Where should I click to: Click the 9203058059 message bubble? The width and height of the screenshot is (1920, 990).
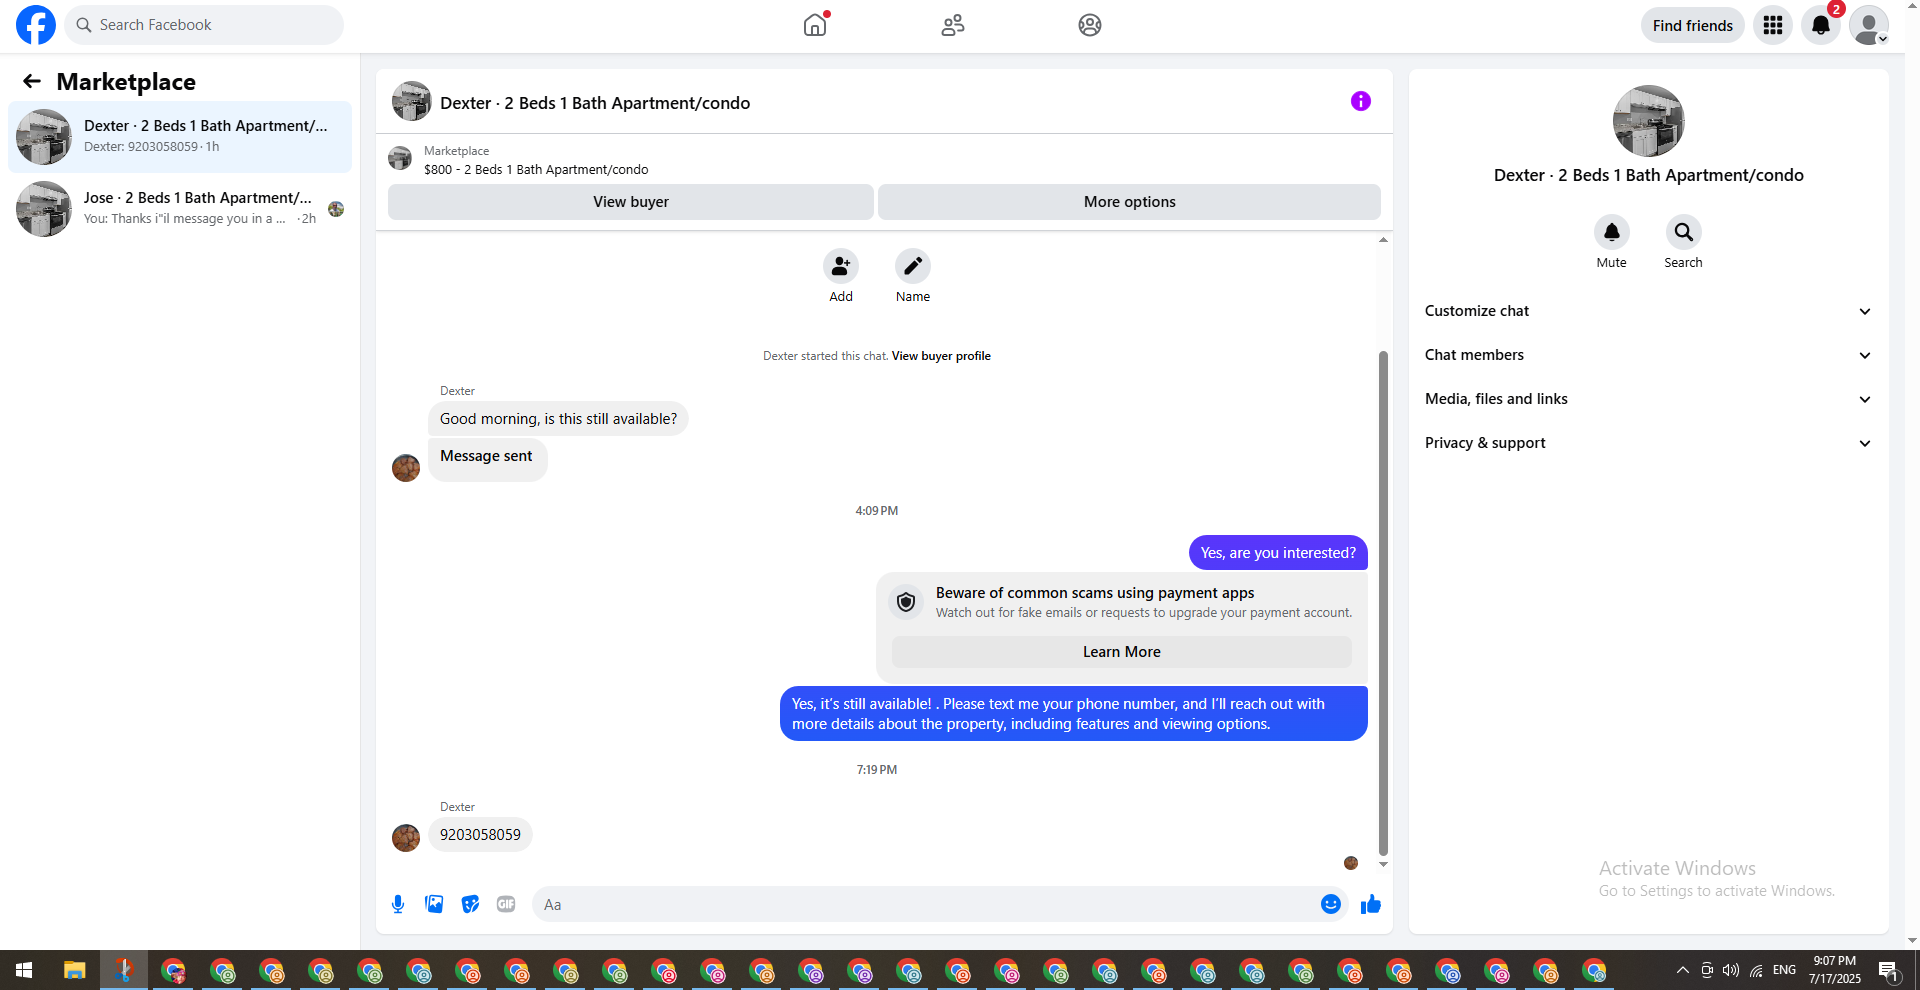[480, 835]
